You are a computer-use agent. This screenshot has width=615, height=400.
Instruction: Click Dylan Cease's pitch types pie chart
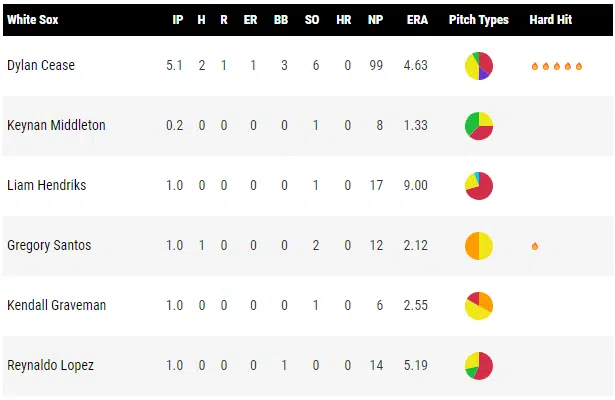[478, 66]
